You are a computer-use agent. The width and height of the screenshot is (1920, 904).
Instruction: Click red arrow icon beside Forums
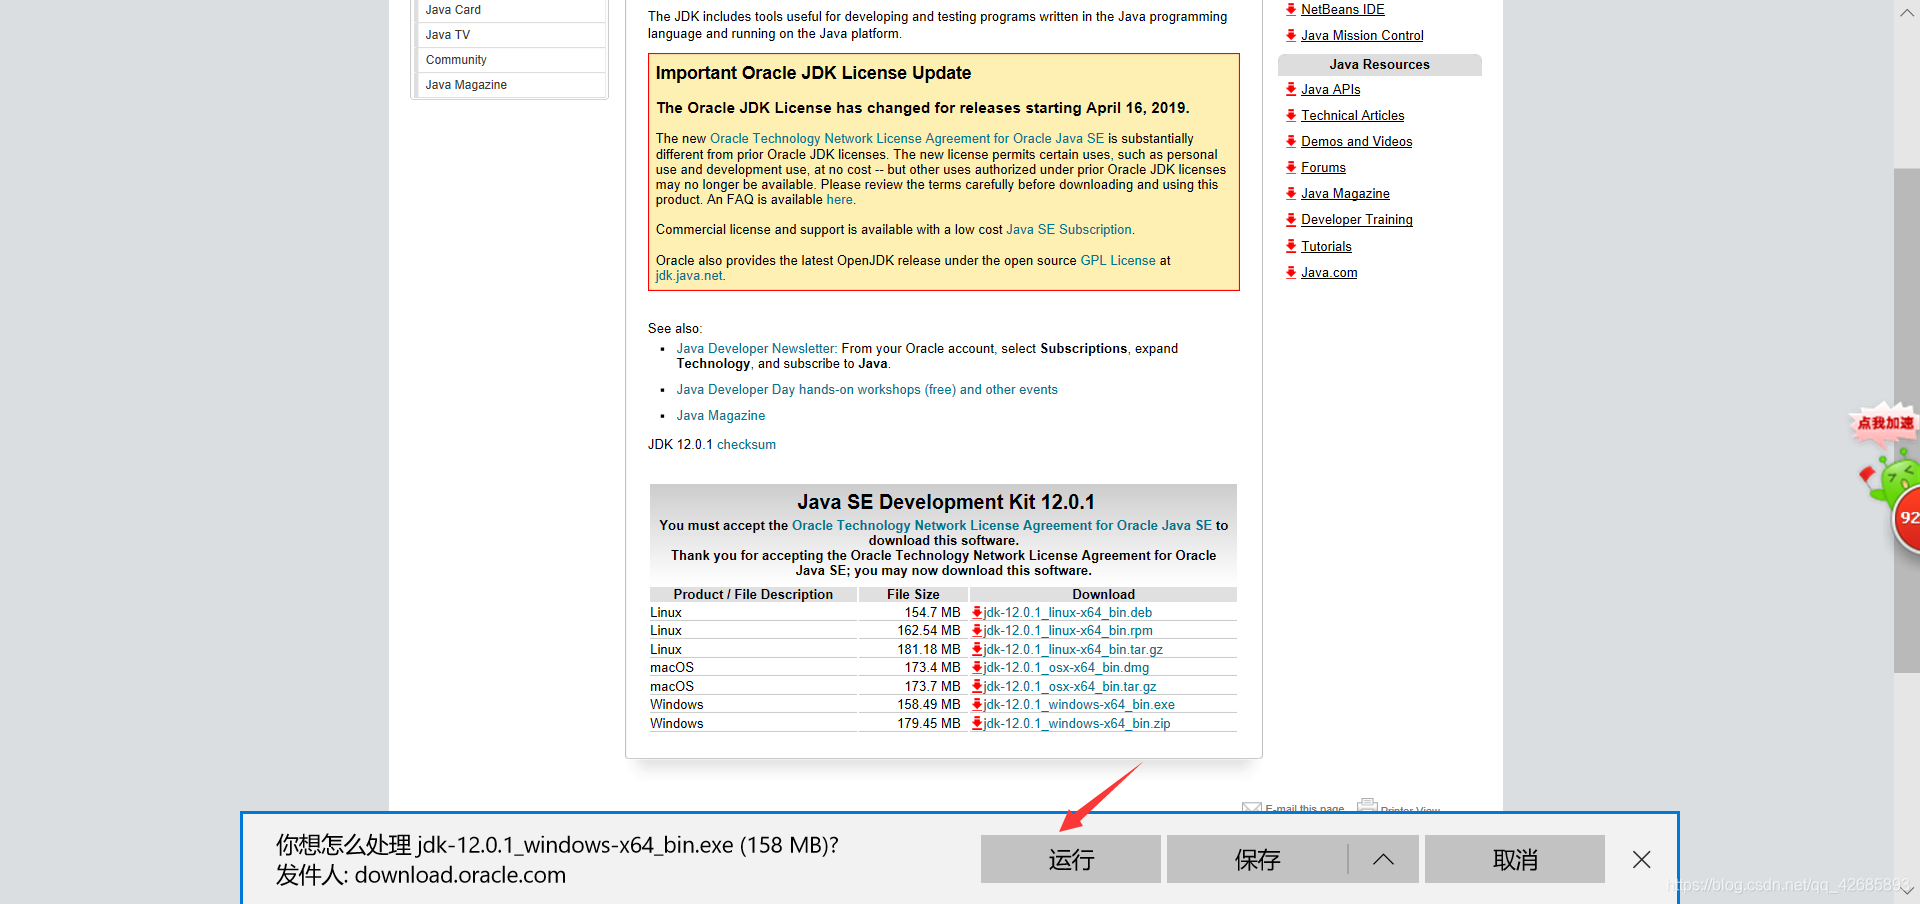click(x=1291, y=167)
